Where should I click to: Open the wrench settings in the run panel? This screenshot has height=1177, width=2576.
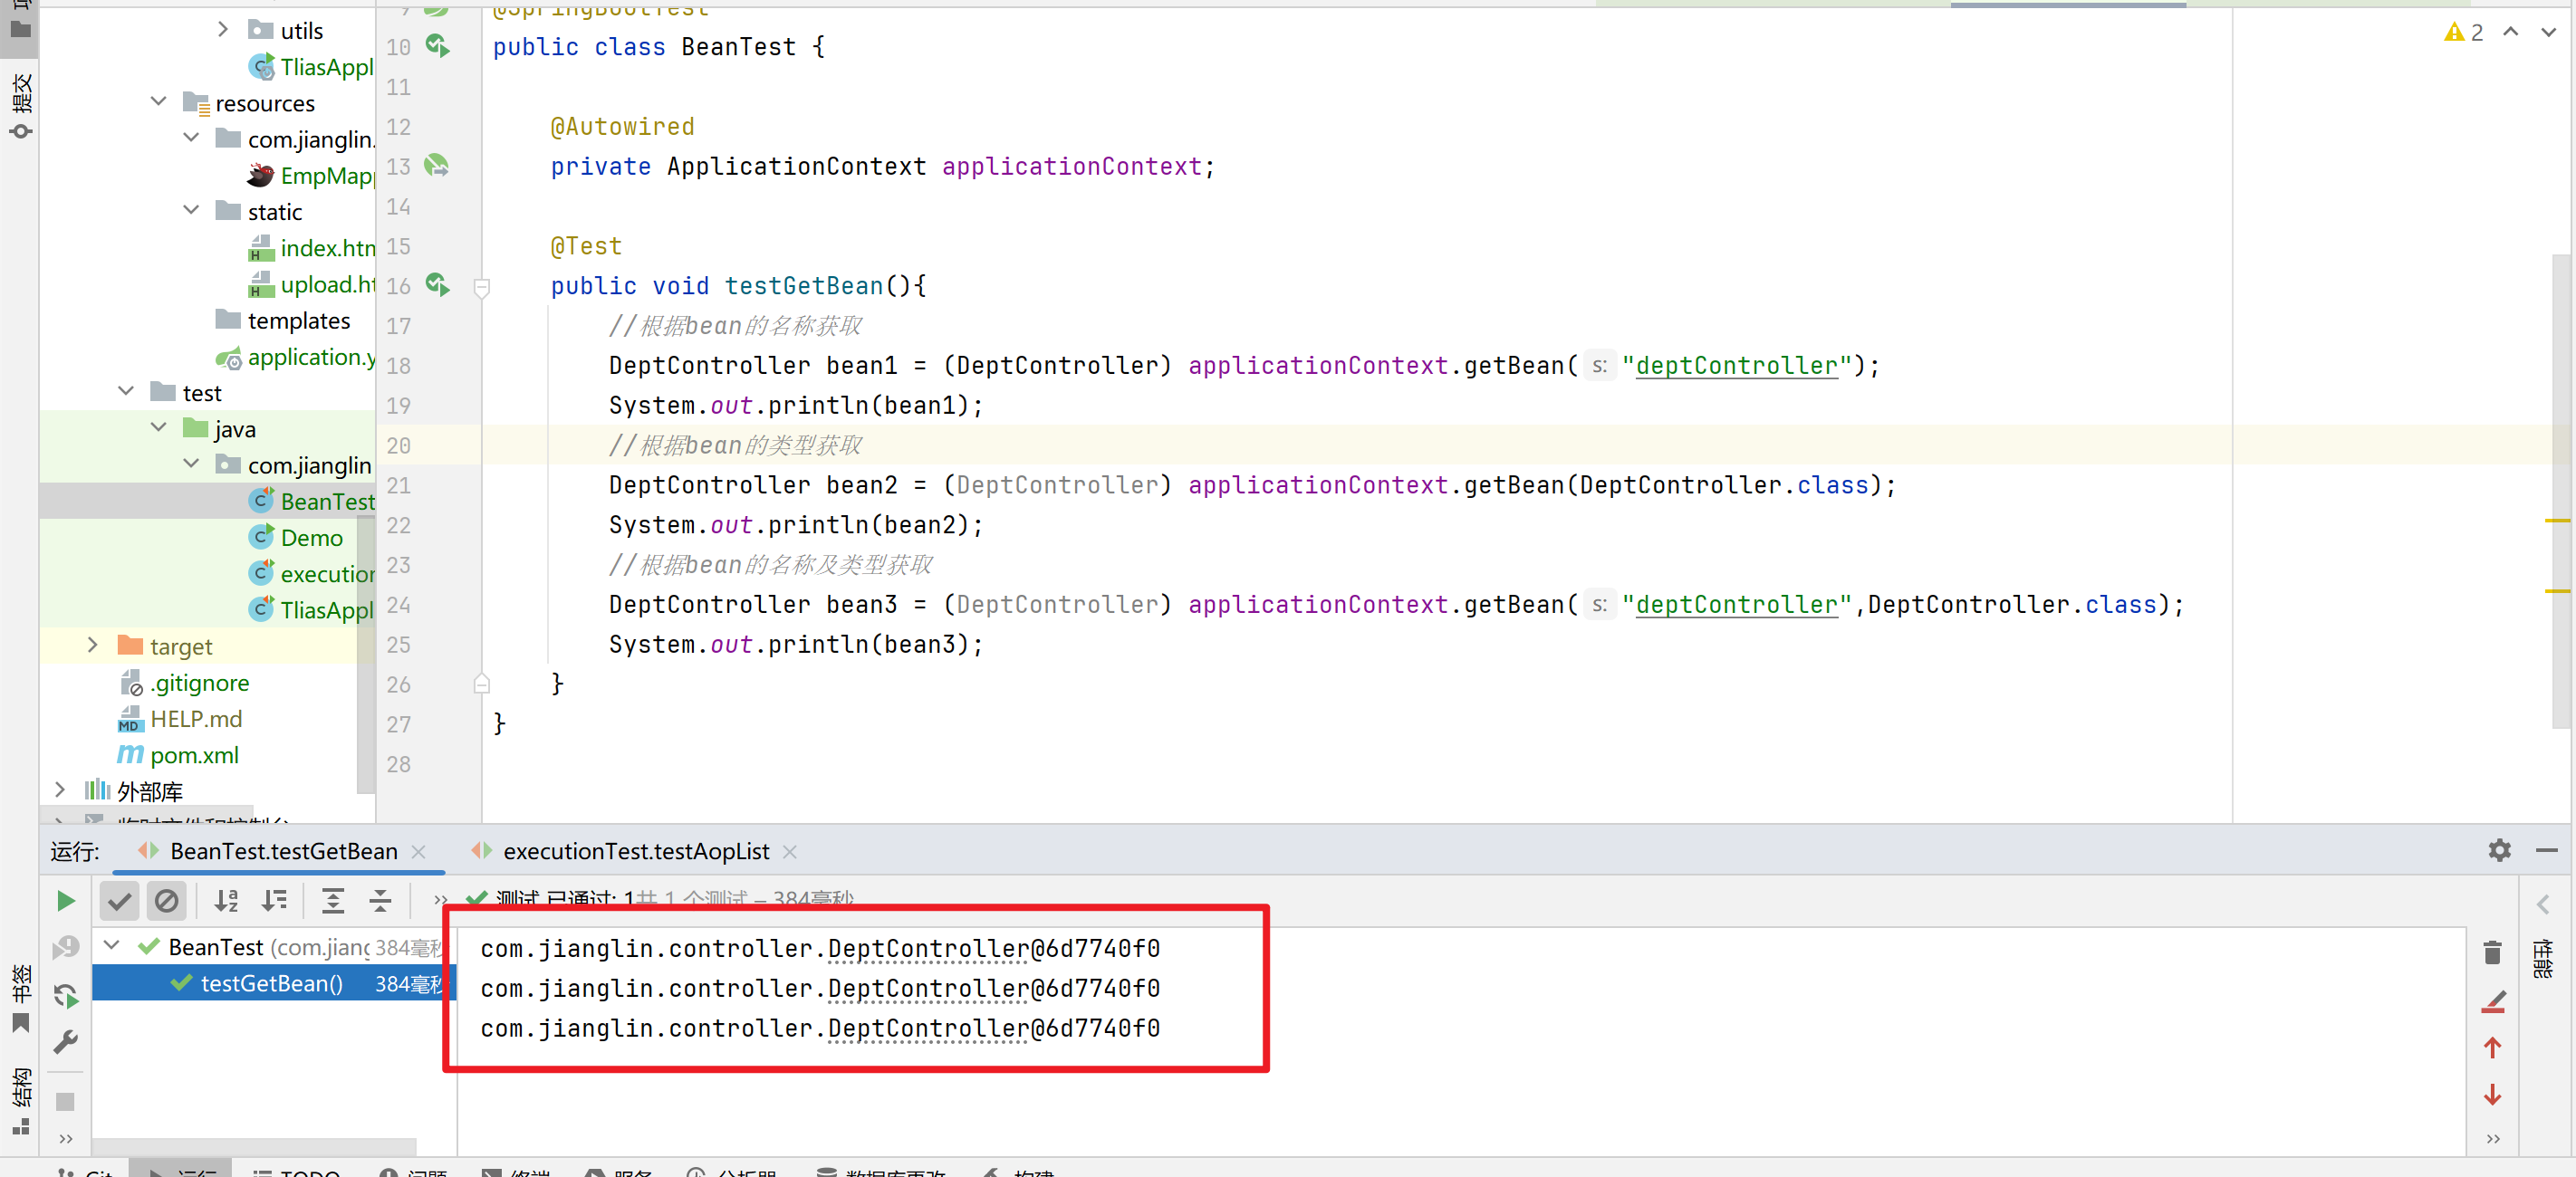[65, 1043]
